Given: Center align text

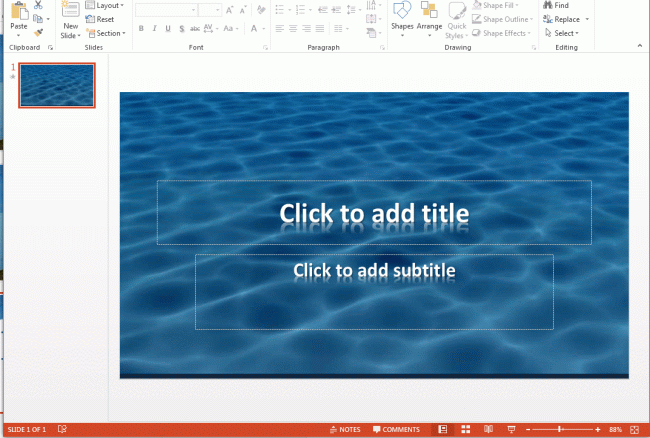Looking at the screenshot, I should point(293,29).
